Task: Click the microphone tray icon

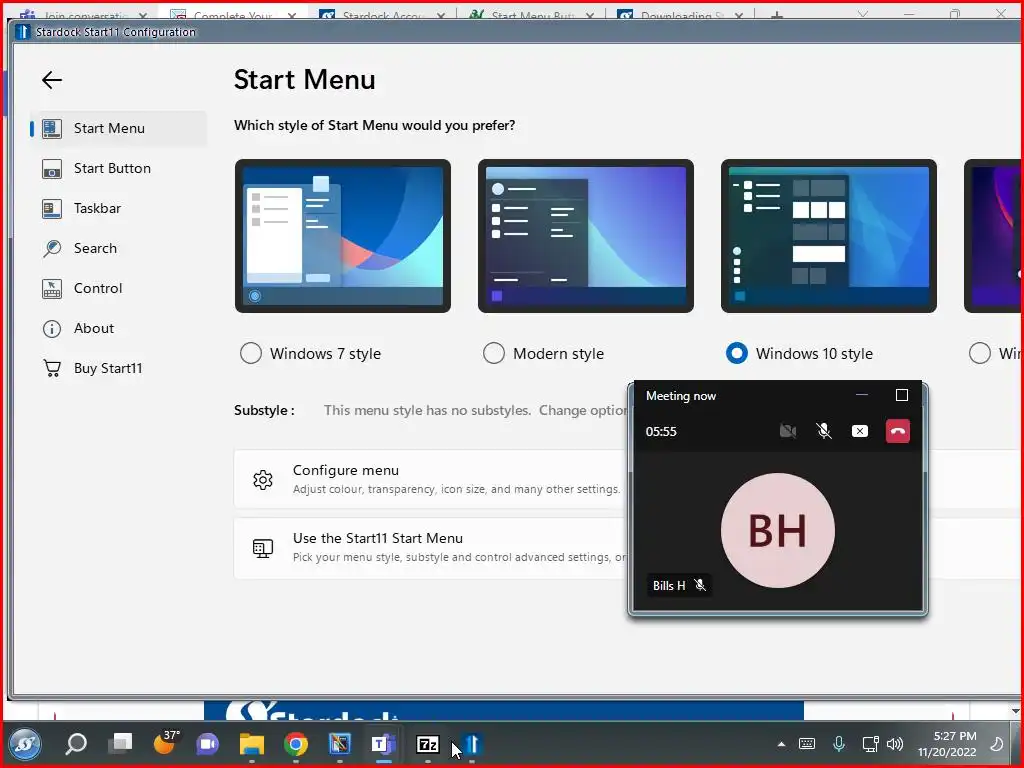Action: 839,744
